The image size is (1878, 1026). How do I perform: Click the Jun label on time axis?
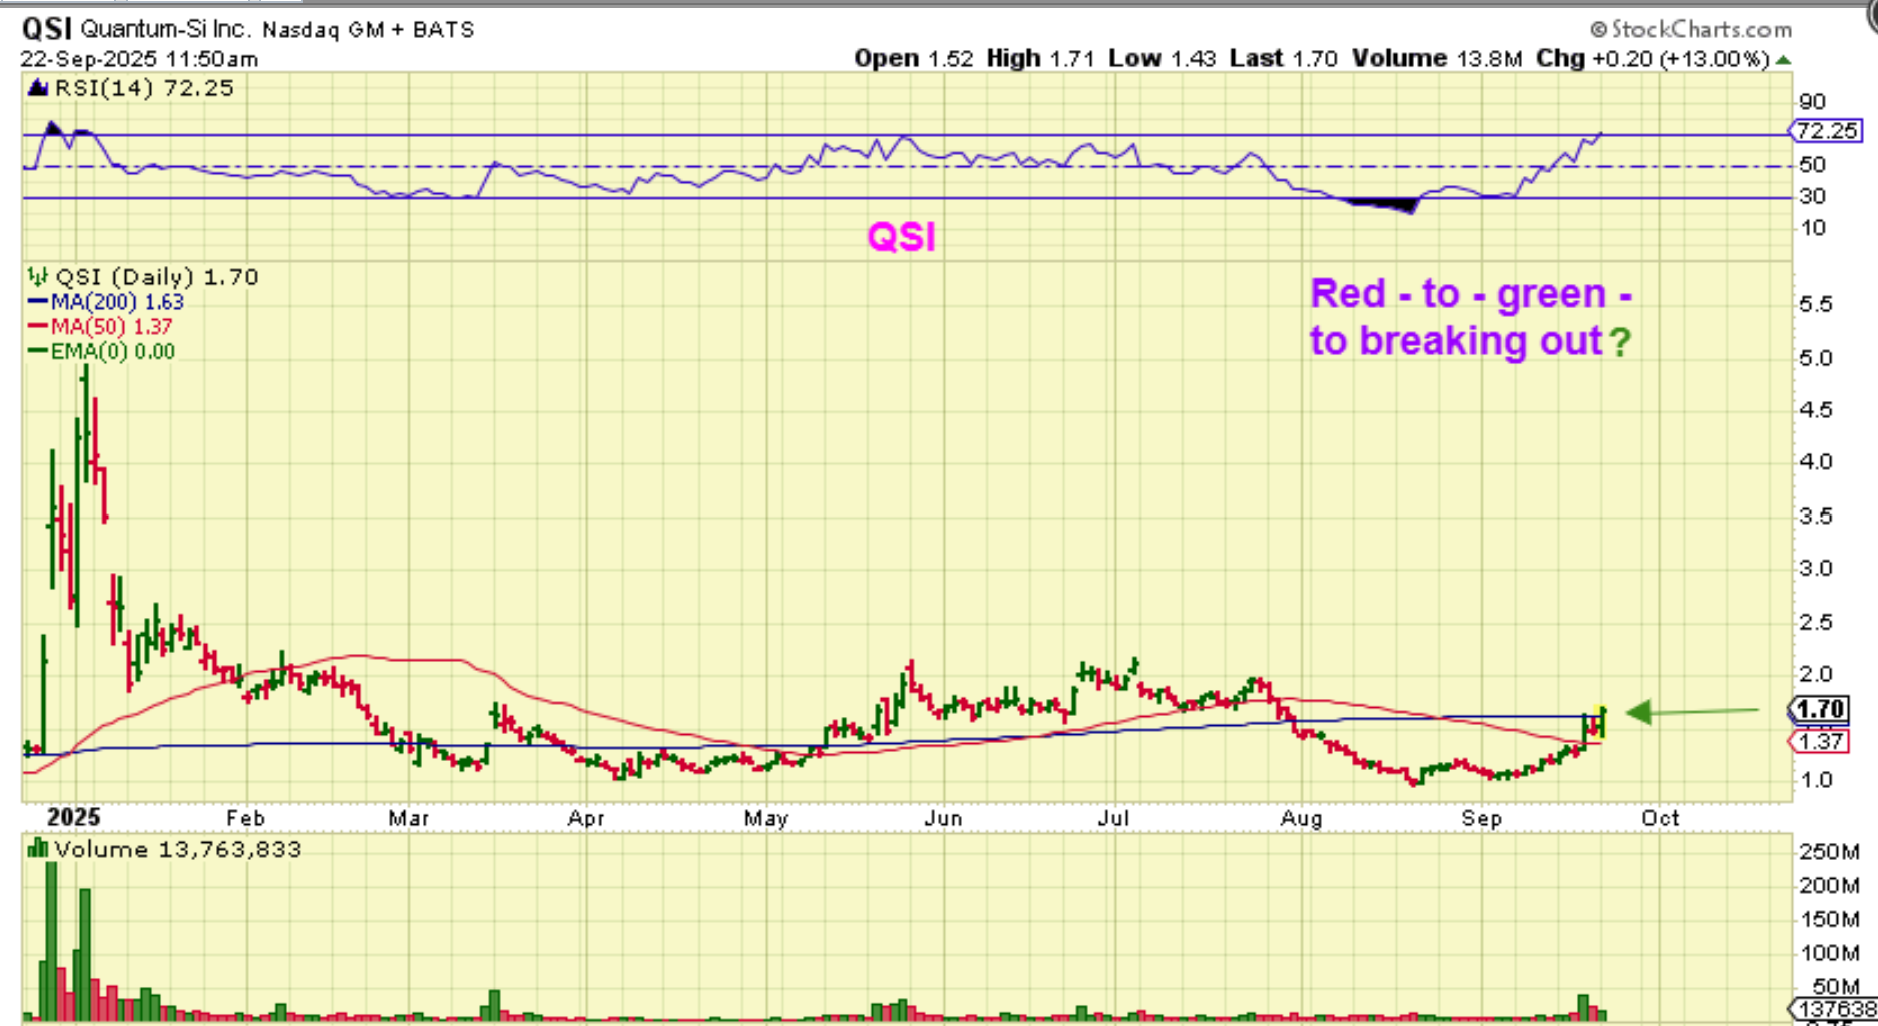943,818
